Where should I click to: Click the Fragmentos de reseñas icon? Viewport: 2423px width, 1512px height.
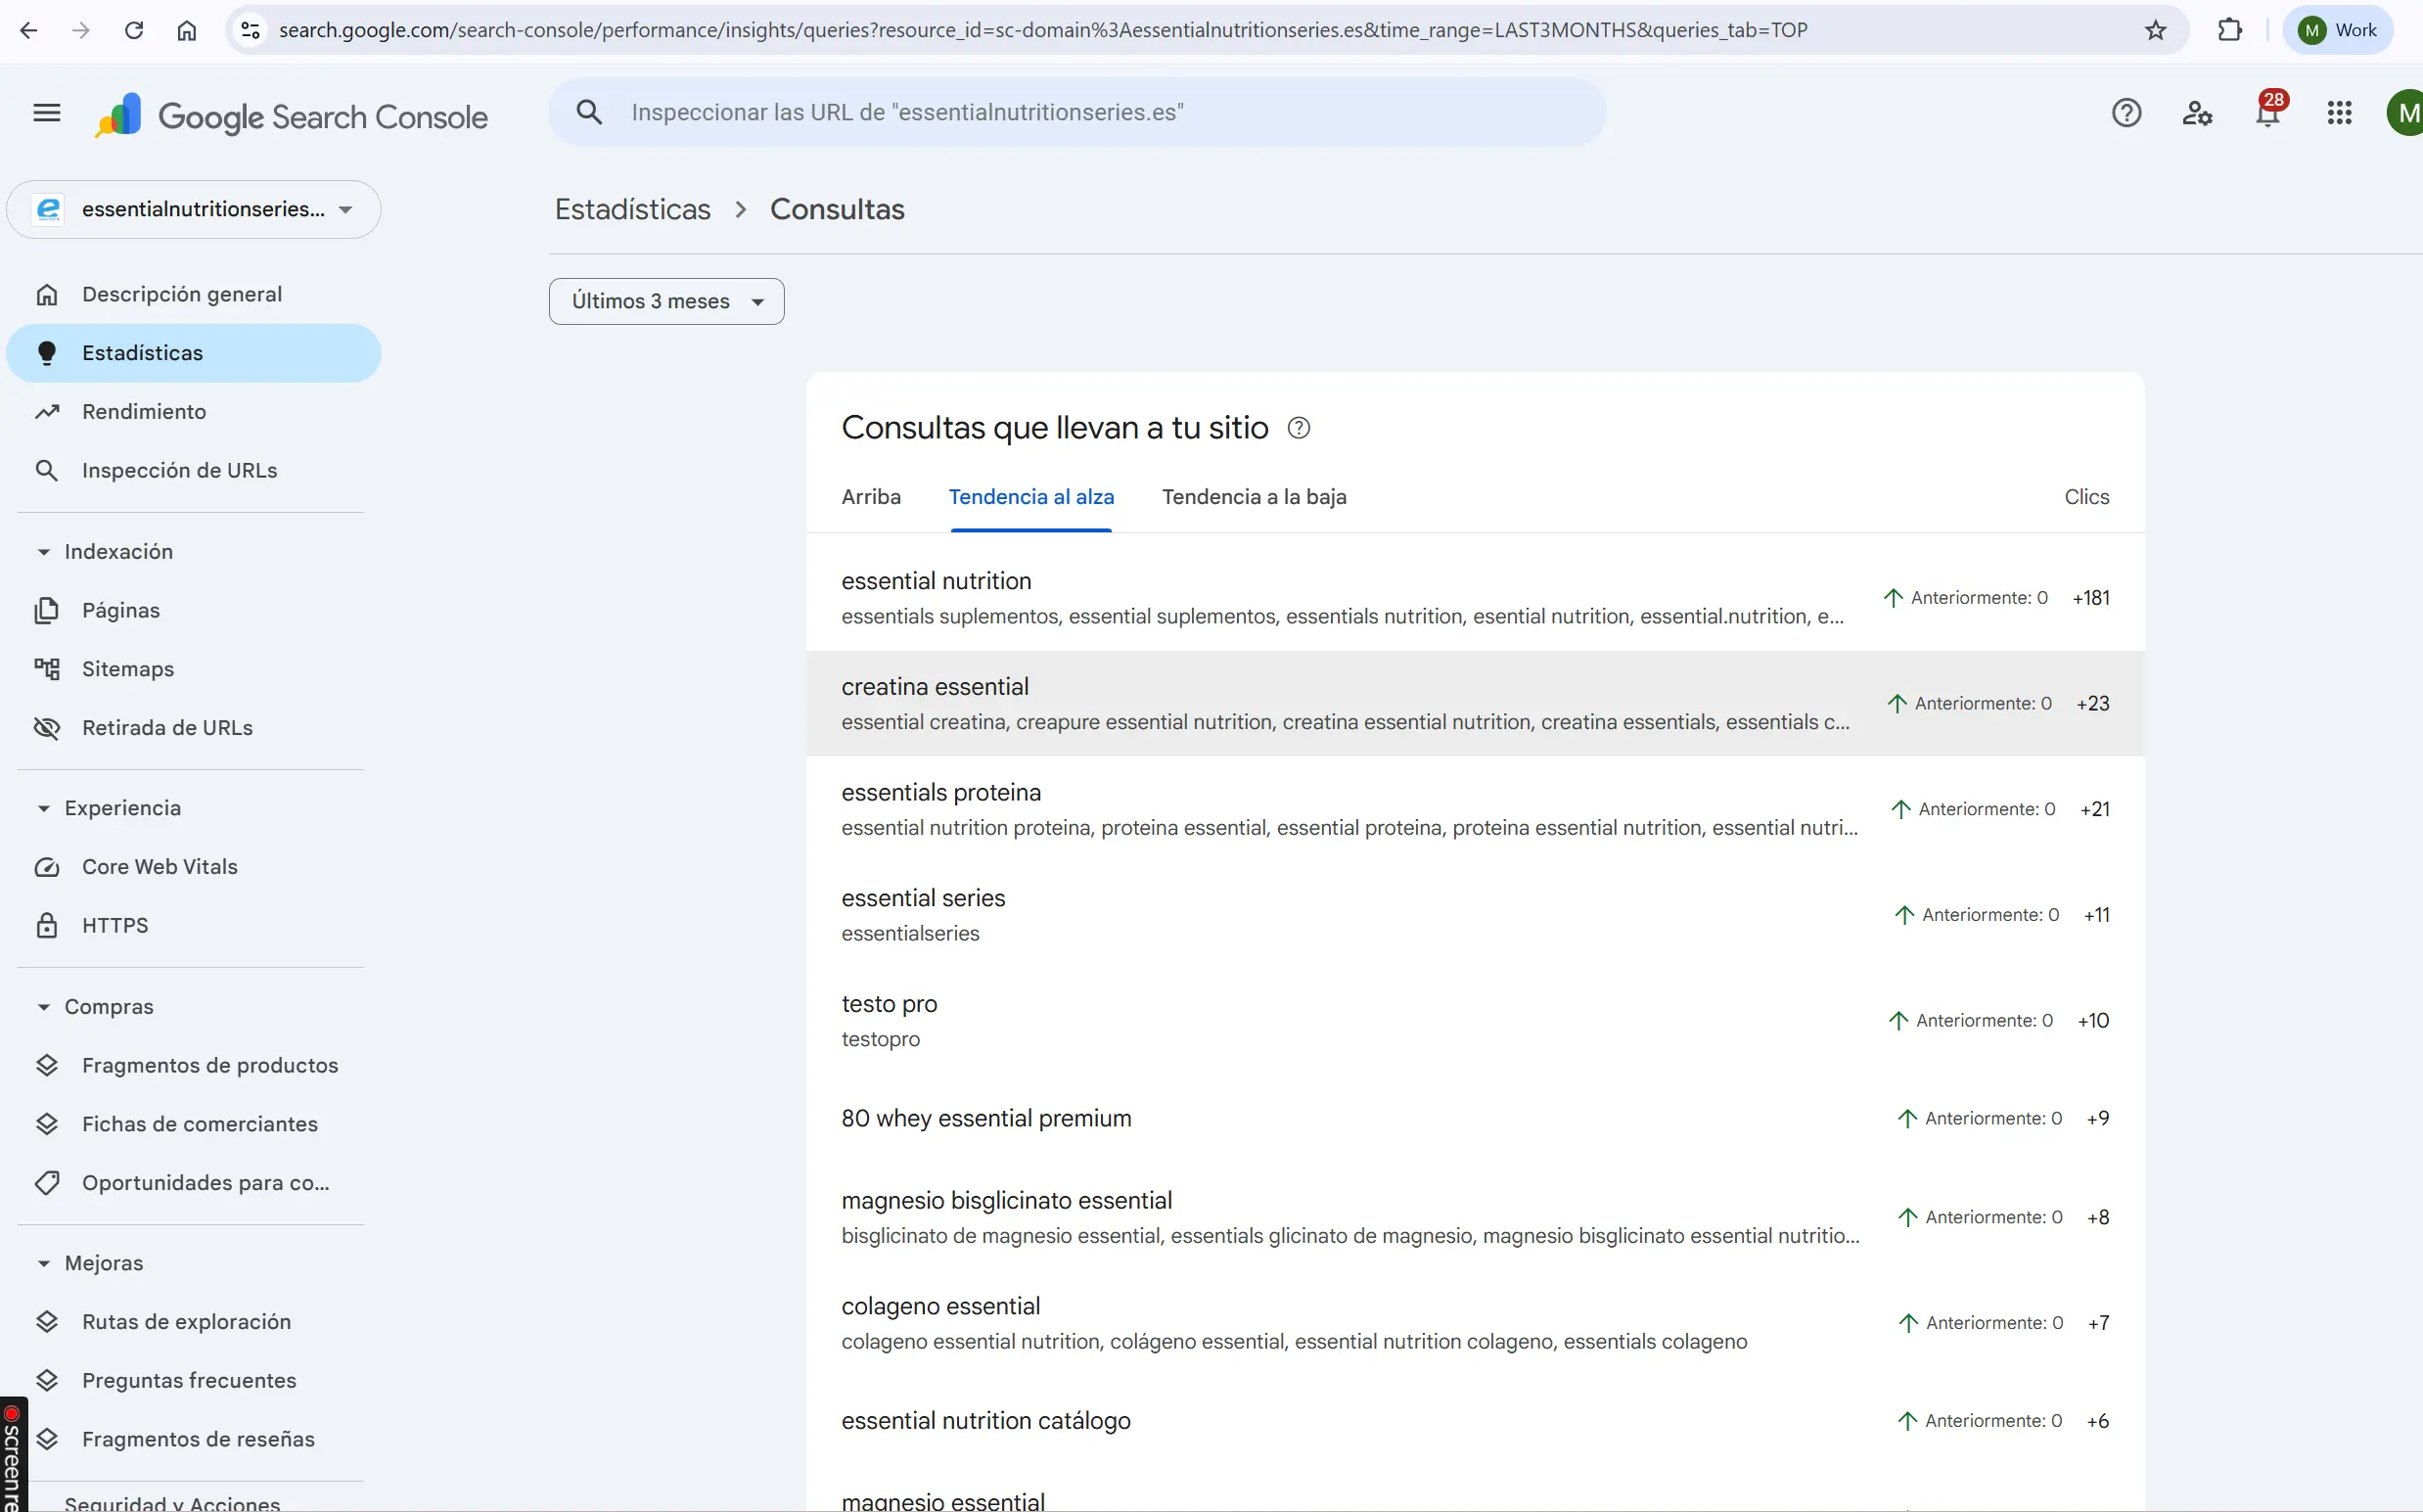47,1439
